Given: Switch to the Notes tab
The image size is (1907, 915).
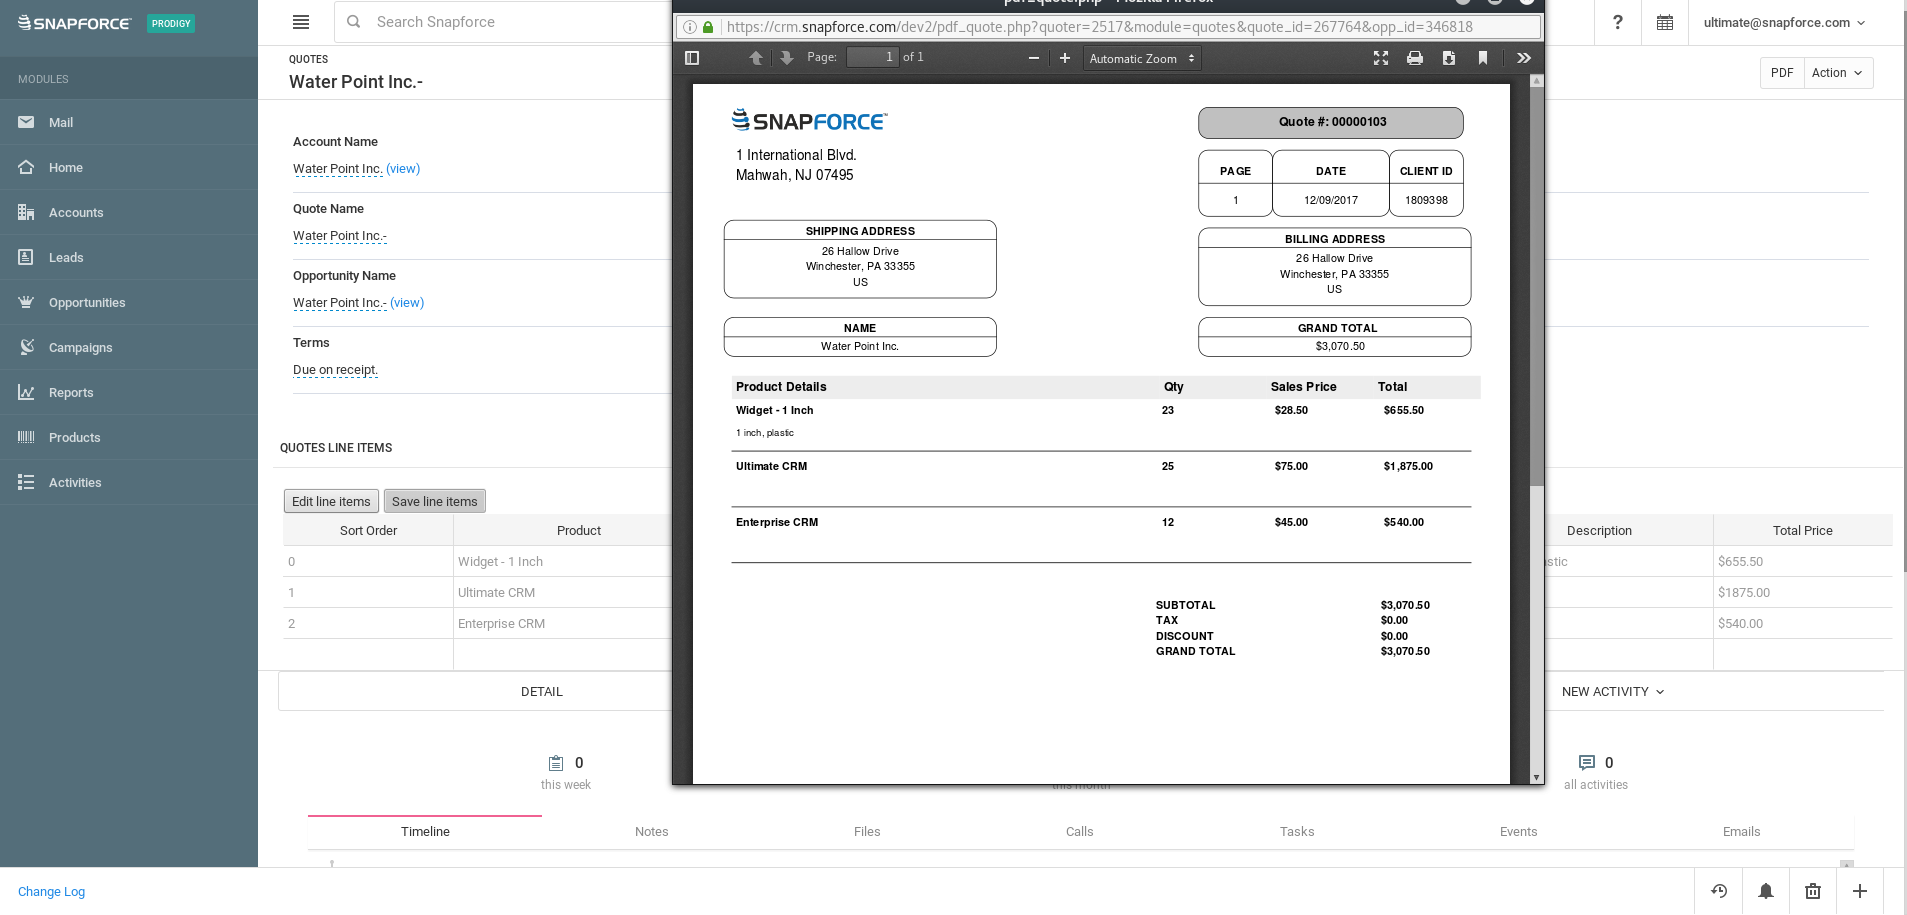Looking at the screenshot, I should [652, 832].
